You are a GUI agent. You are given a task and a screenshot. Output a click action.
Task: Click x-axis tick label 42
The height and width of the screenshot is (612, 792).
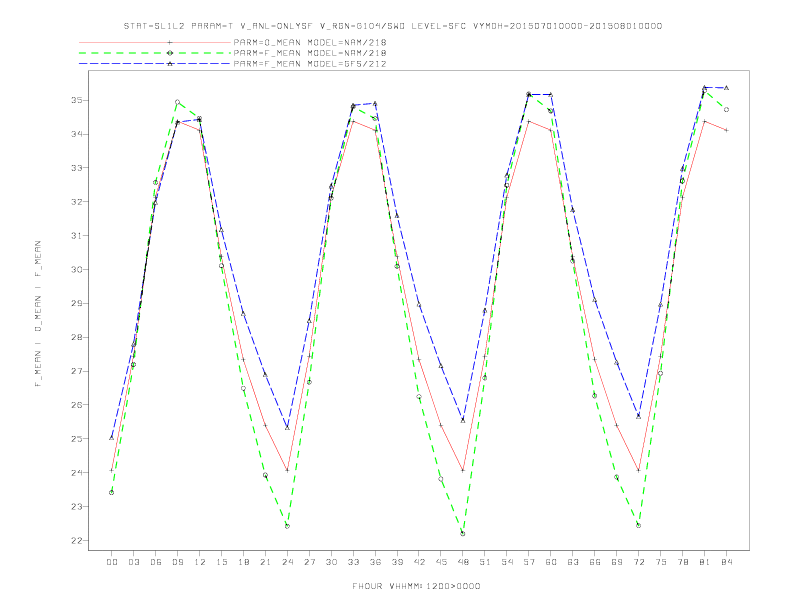(x=419, y=562)
